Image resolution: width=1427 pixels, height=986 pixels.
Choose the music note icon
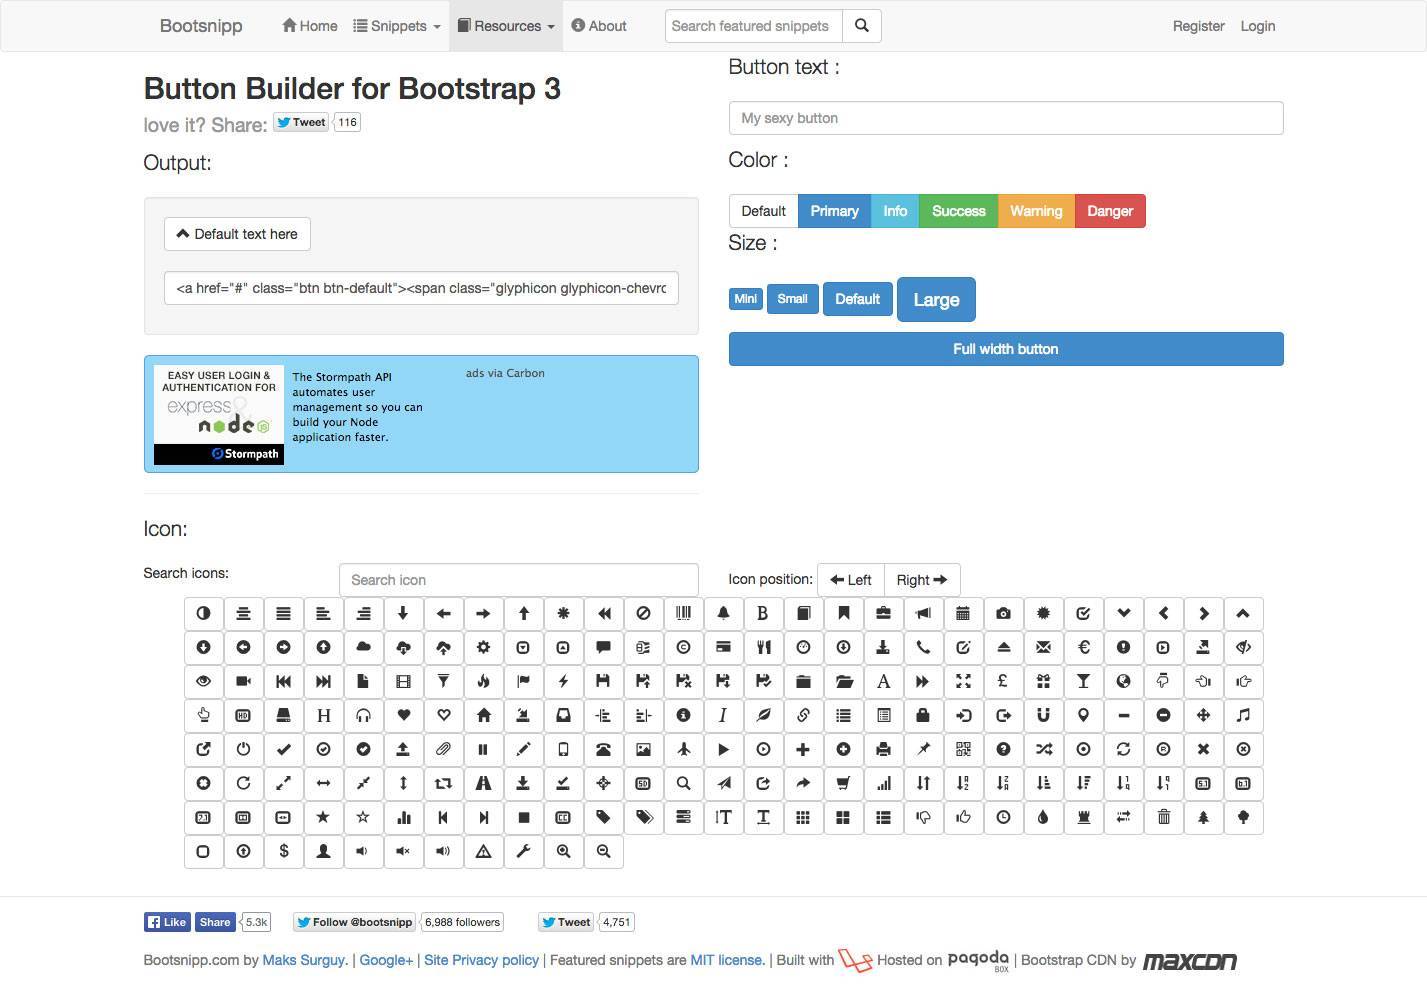click(x=1243, y=715)
